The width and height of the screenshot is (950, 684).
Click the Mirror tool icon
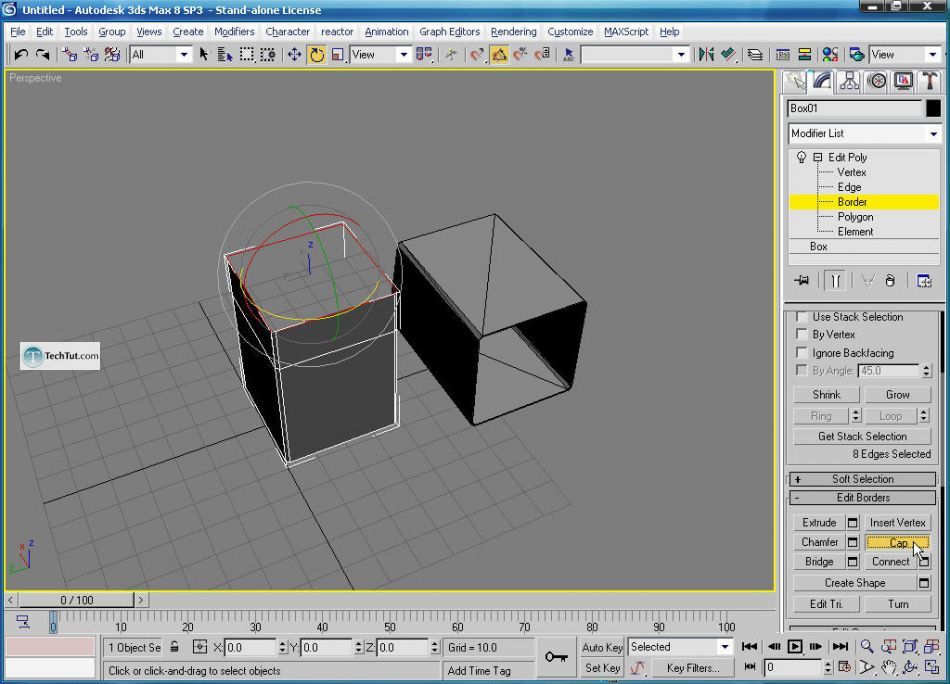pos(706,55)
